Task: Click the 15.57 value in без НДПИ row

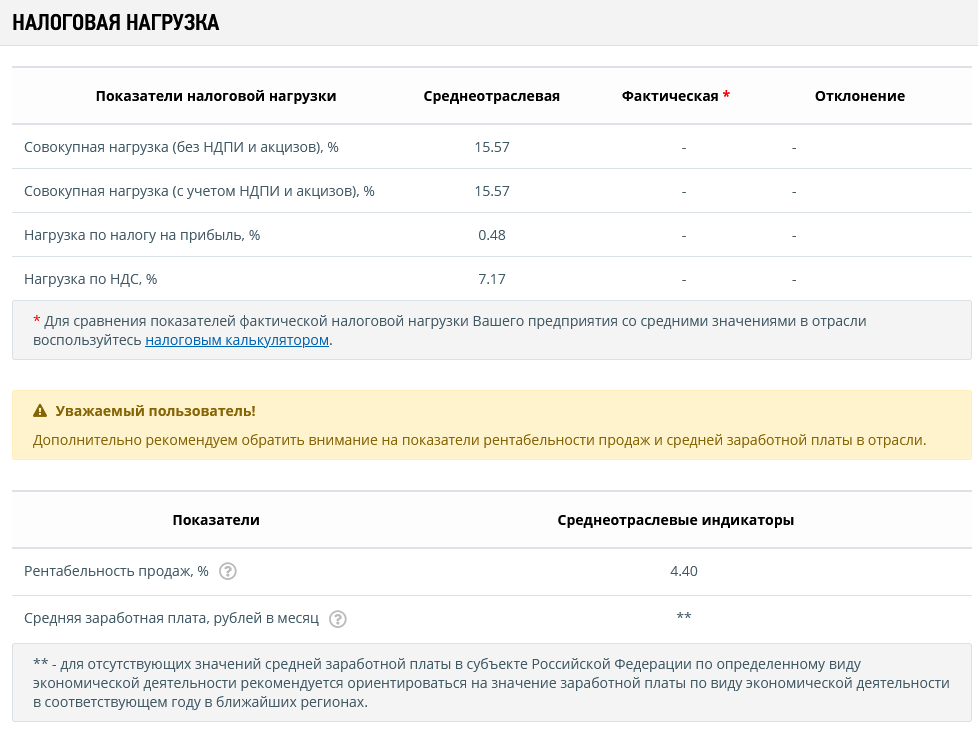Action: (491, 147)
